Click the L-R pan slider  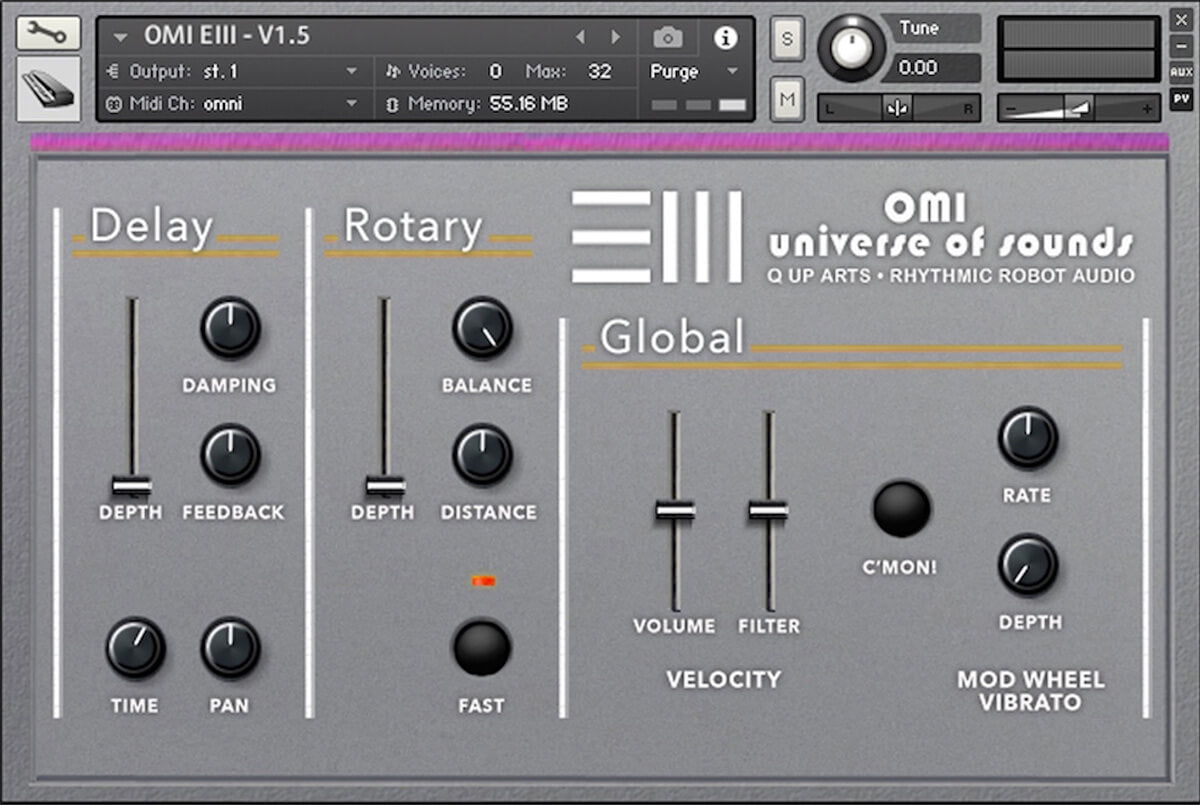[x=899, y=109]
